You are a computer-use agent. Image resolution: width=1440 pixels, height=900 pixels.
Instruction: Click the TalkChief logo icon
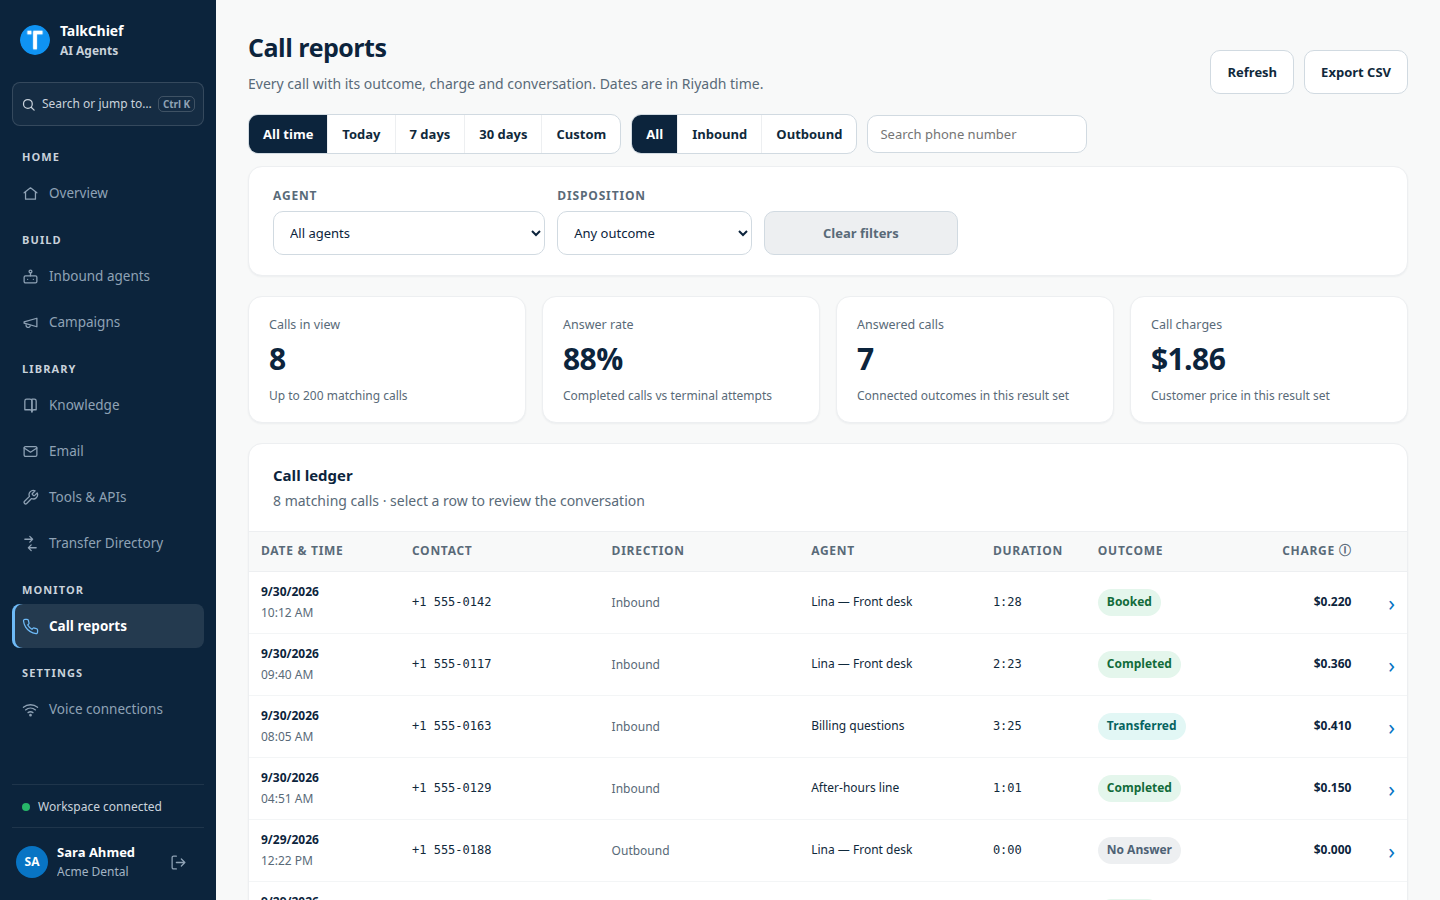pos(35,40)
